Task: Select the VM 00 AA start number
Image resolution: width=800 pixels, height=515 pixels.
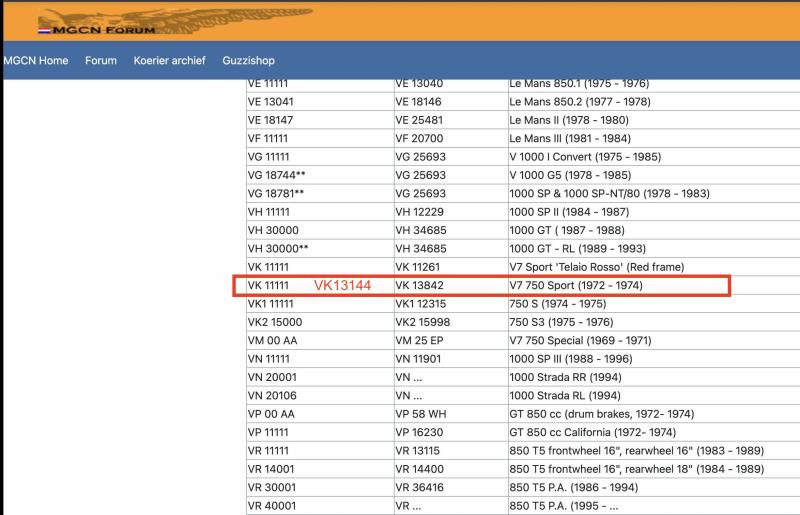Action: pyautogui.click(x=273, y=341)
